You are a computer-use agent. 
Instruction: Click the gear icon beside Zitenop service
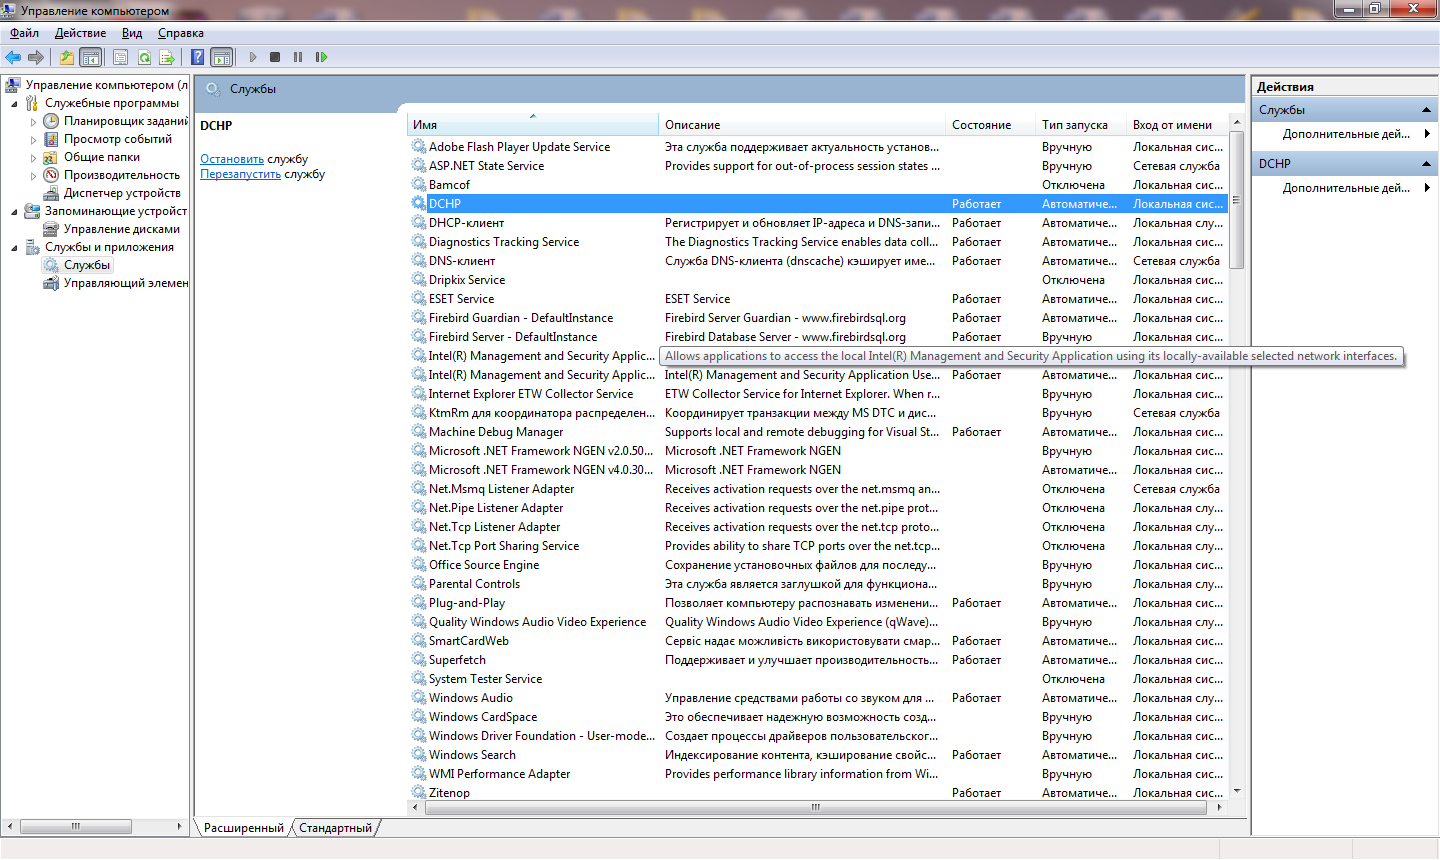click(x=419, y=793)
